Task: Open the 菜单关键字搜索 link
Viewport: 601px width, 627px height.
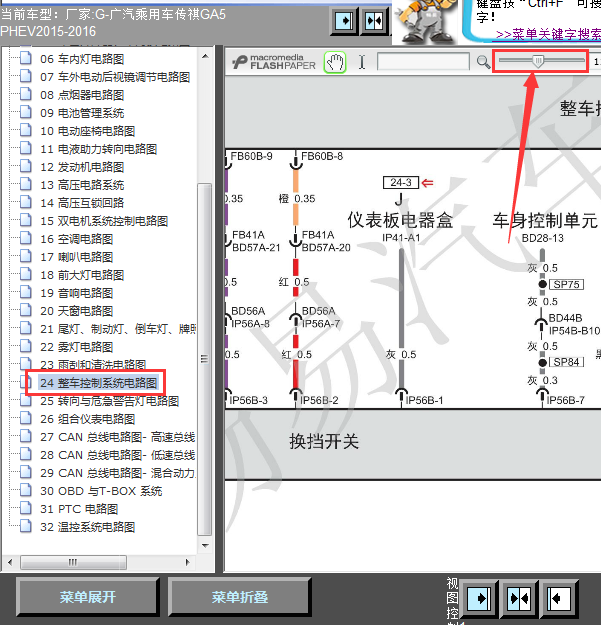Action: (x=548, y=34)
